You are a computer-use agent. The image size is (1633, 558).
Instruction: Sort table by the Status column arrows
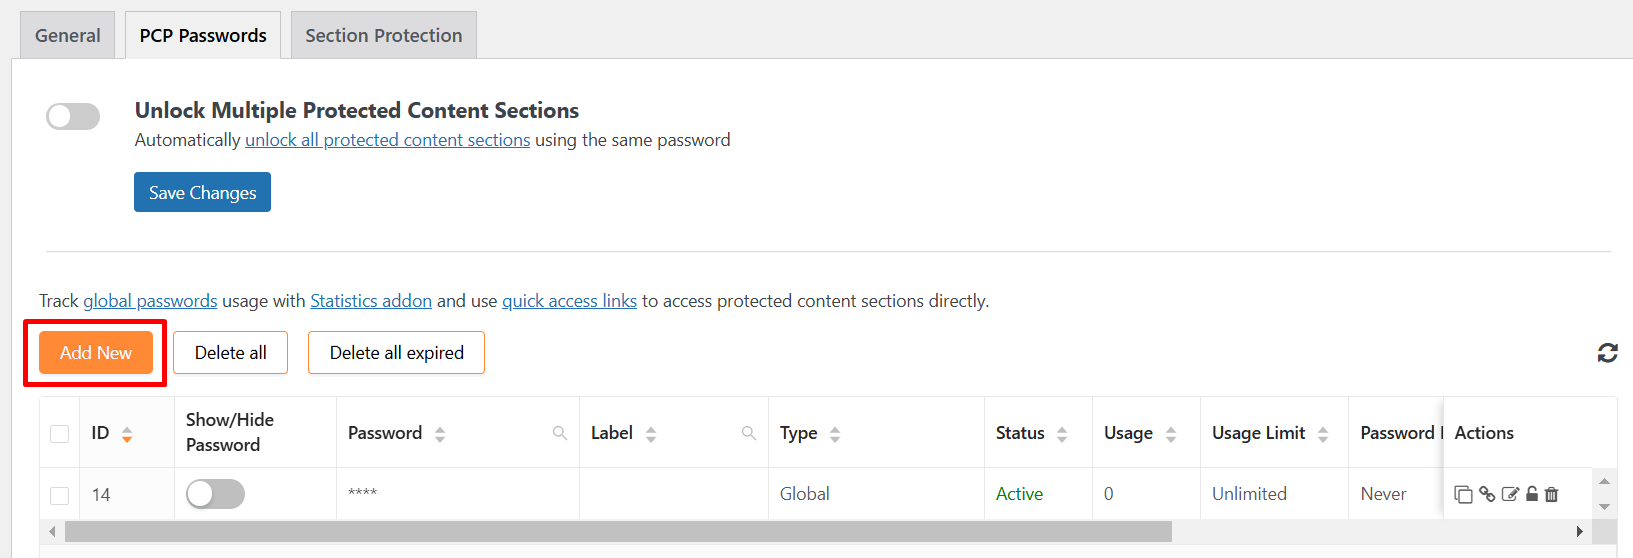[1062, 434]
